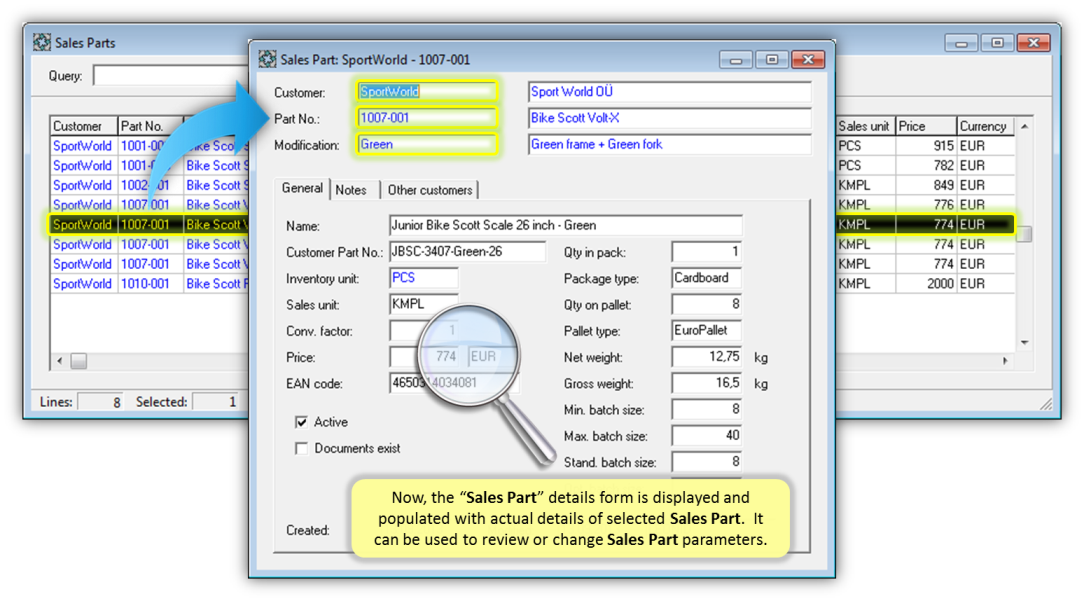This screenshot has height=601, width=1084.
Task: Click the Stand. batch size field
Action: pos(707,462)
